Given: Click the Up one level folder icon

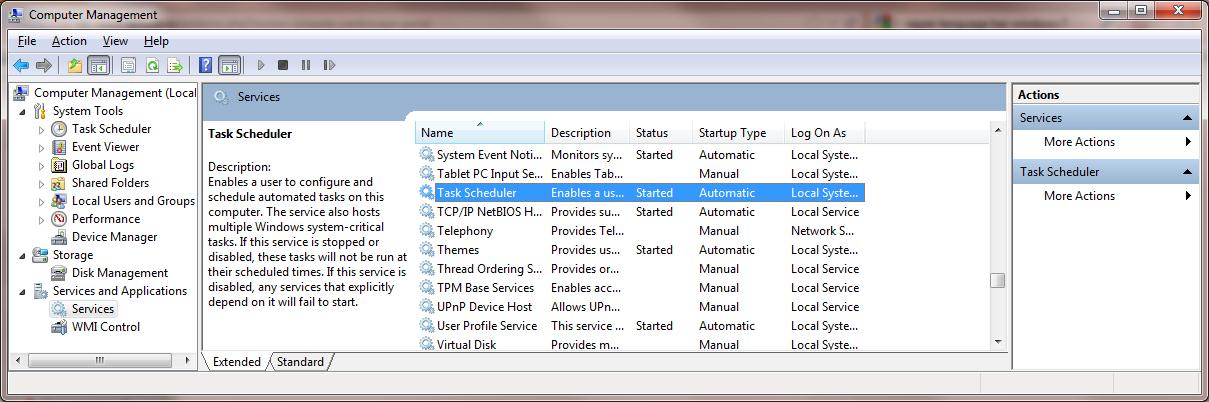Looking at the screenshot, I should pyautogui.click(x=75, y=65).
